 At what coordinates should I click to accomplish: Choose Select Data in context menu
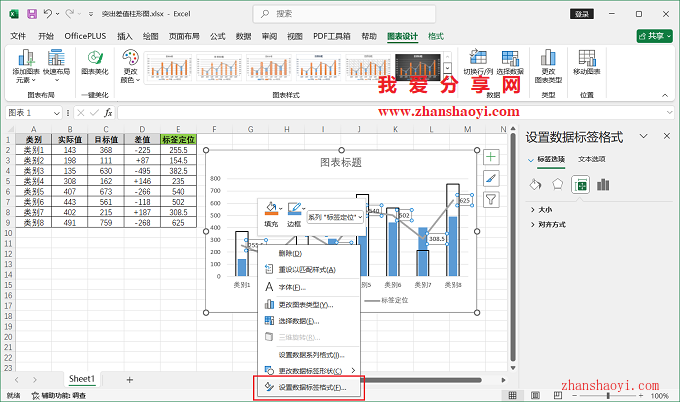click(310, 321)
